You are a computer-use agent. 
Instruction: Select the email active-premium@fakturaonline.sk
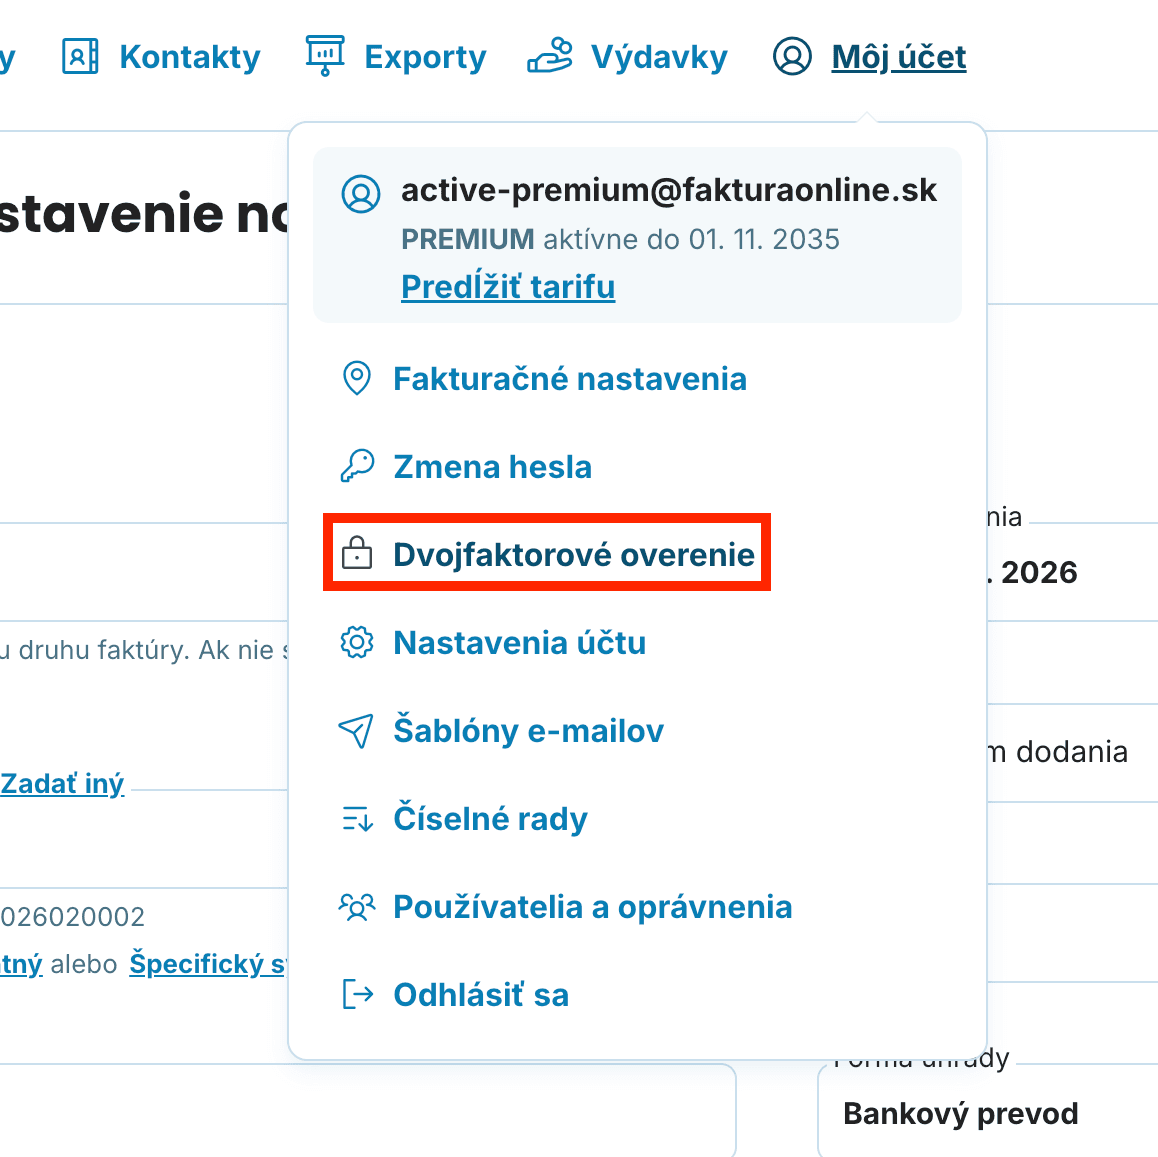tap(669, 190)
